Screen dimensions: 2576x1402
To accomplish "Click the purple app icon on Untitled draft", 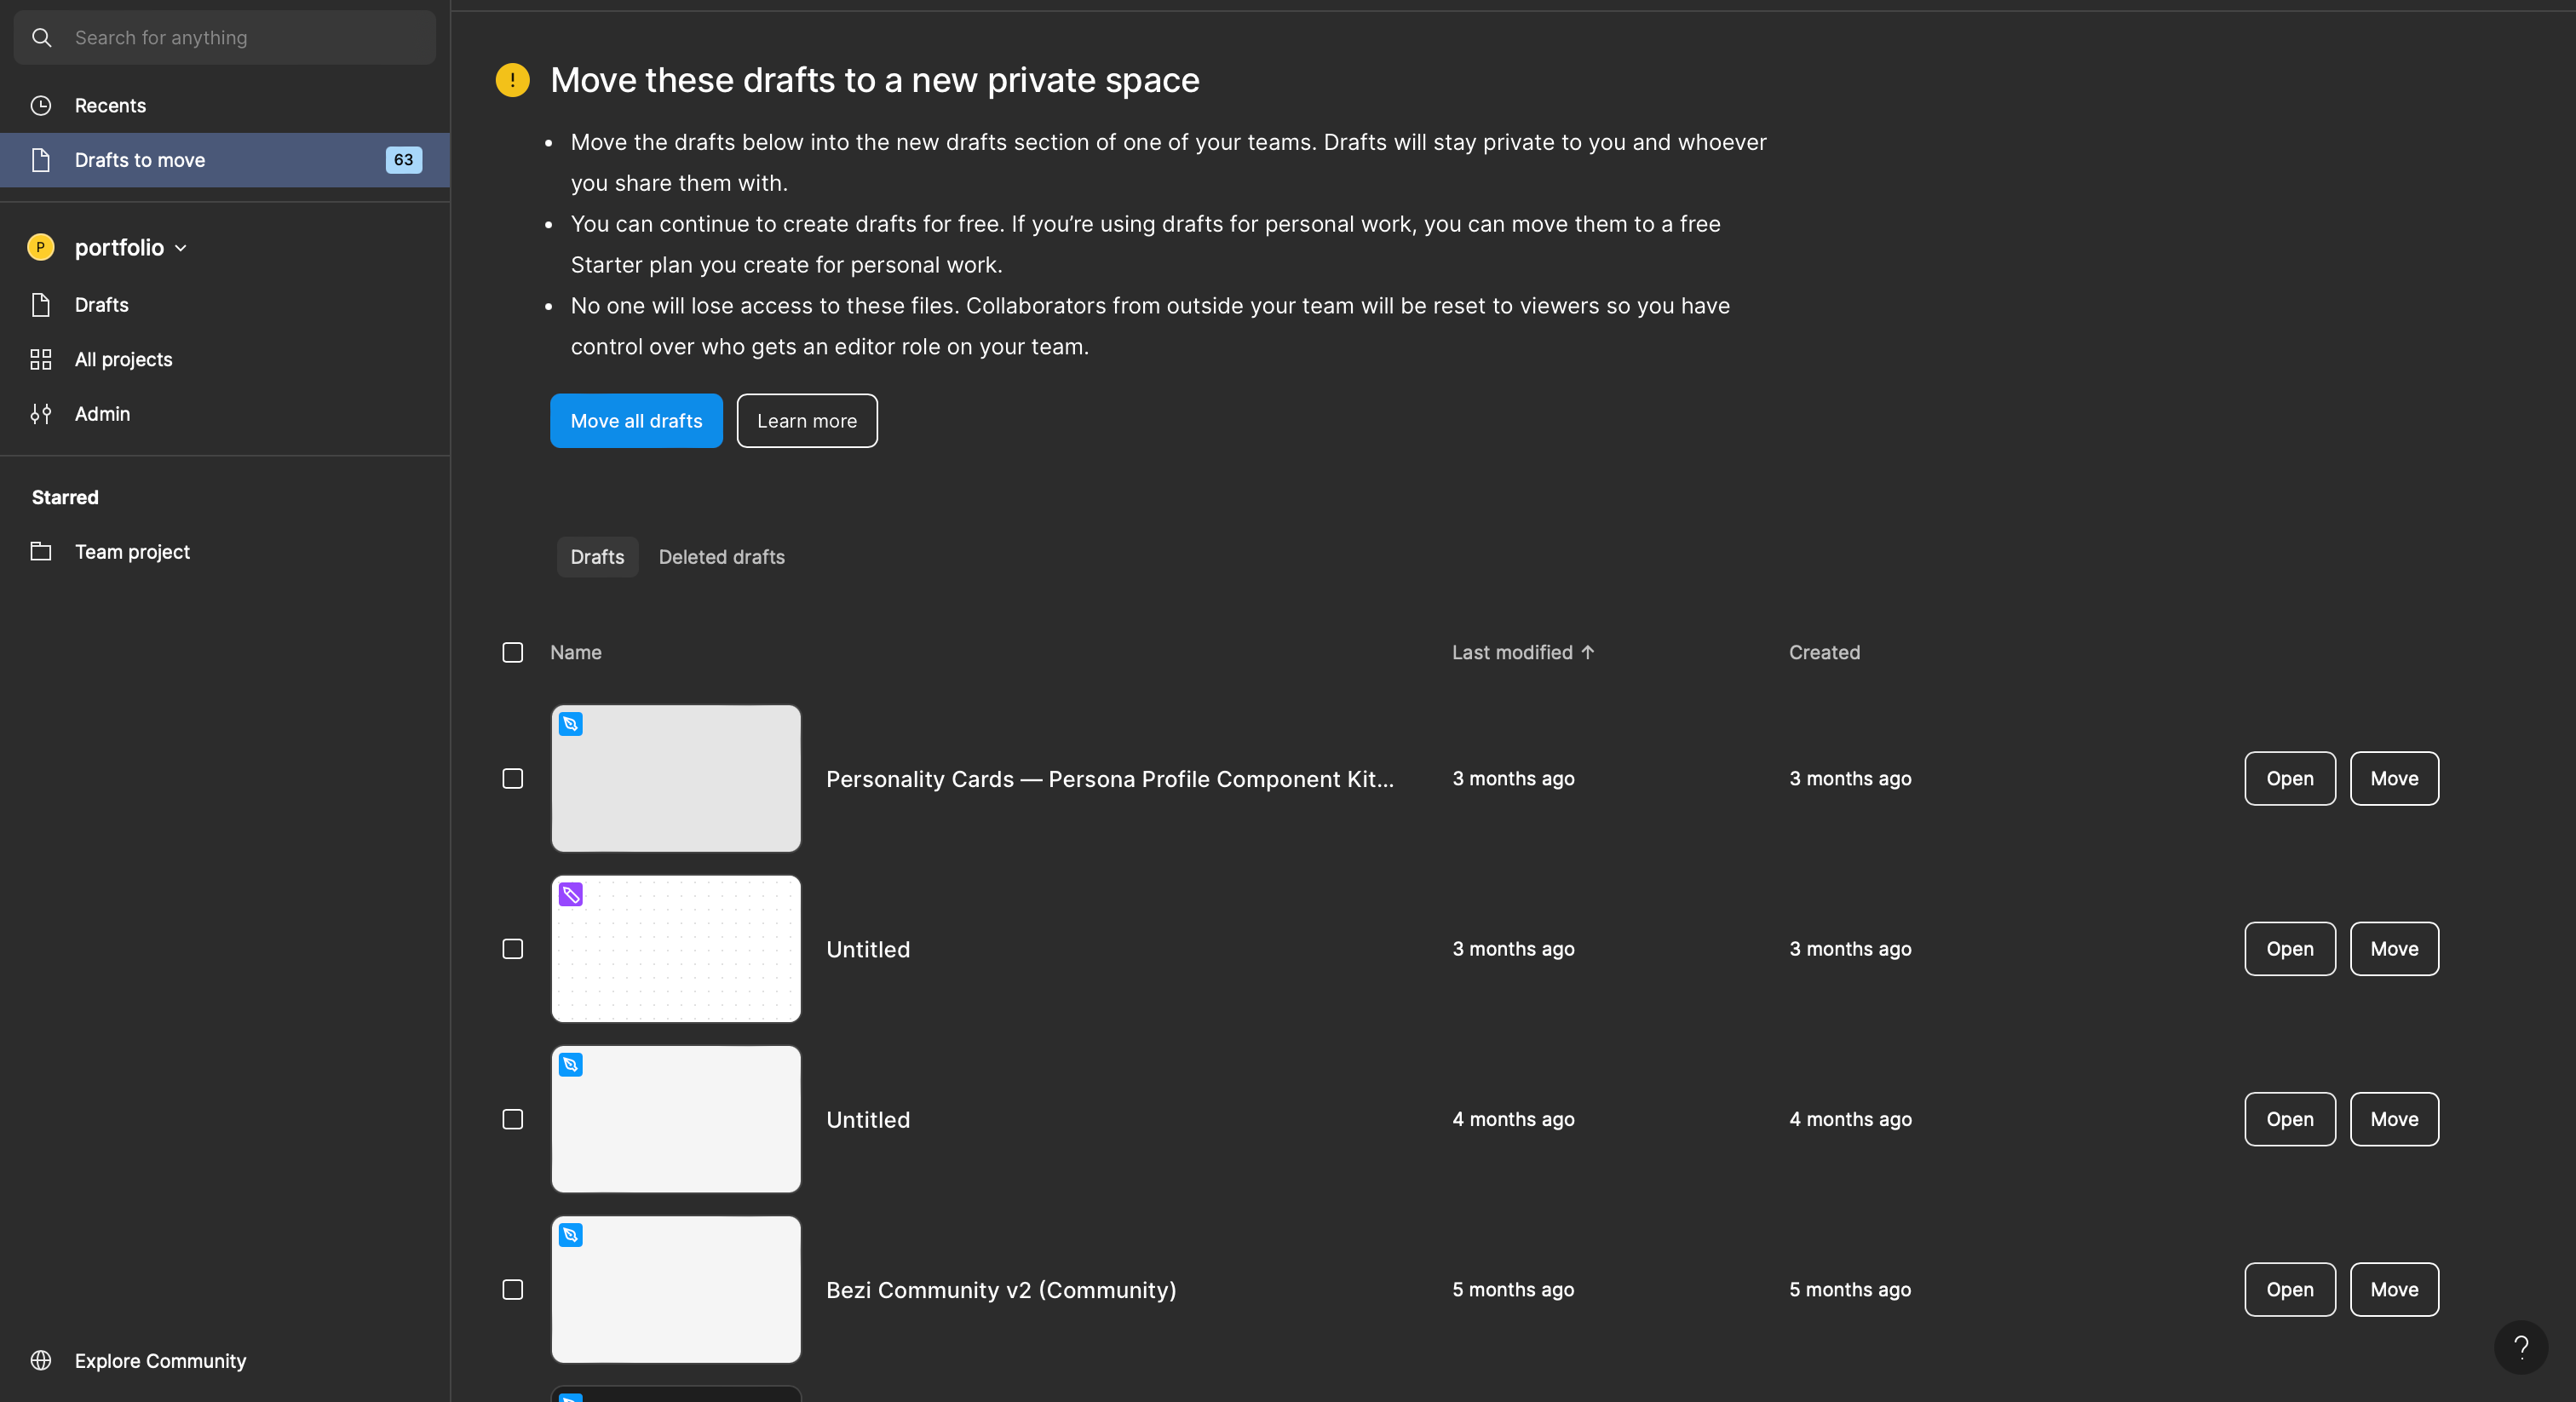I will point(572,894).
